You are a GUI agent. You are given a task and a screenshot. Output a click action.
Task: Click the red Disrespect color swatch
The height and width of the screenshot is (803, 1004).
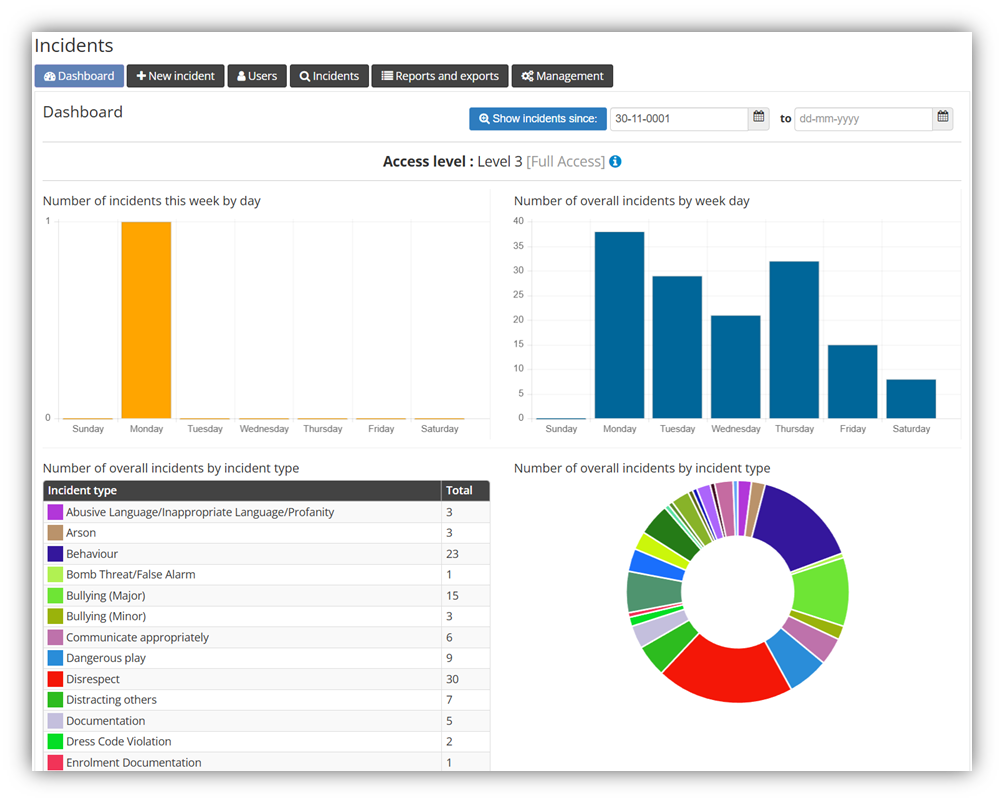[x=55, y=679]
